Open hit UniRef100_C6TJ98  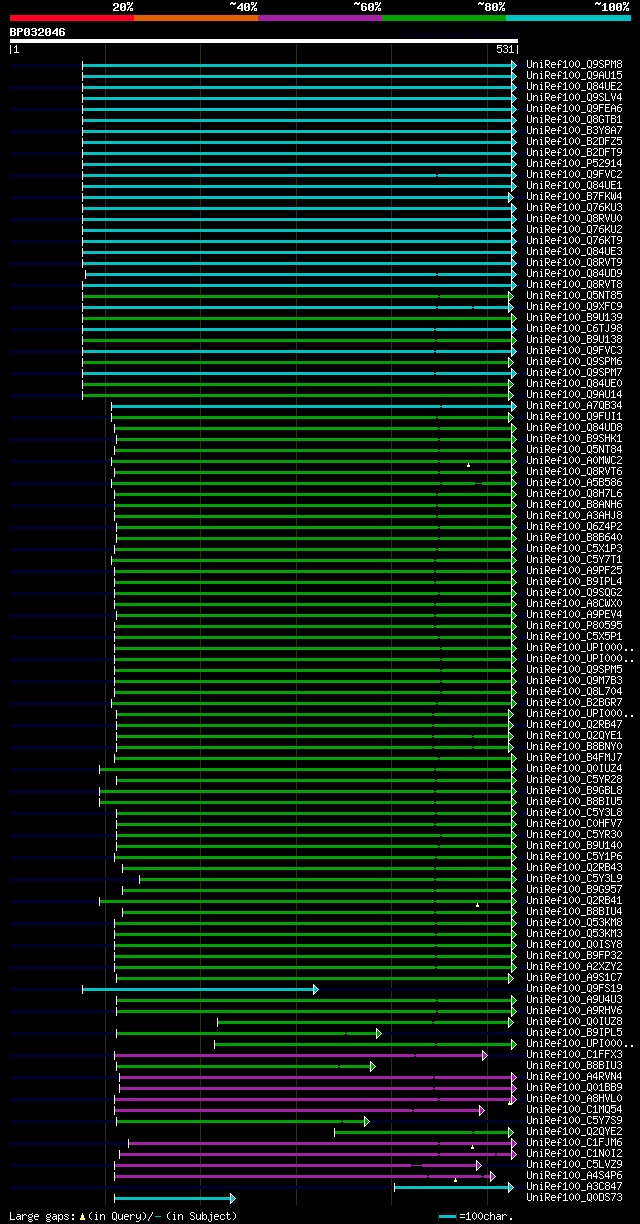coord(575,328)
